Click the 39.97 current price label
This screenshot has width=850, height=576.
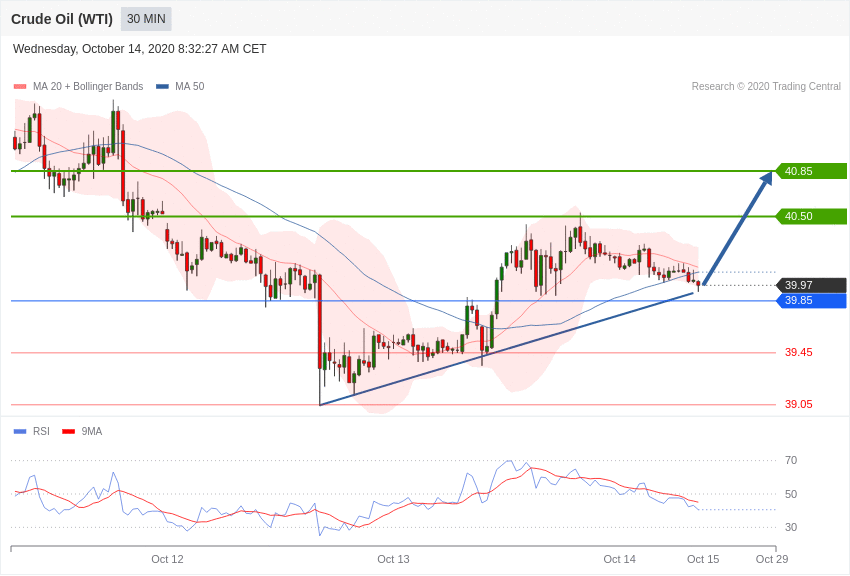pyautogui.click(x=812, y=285)
